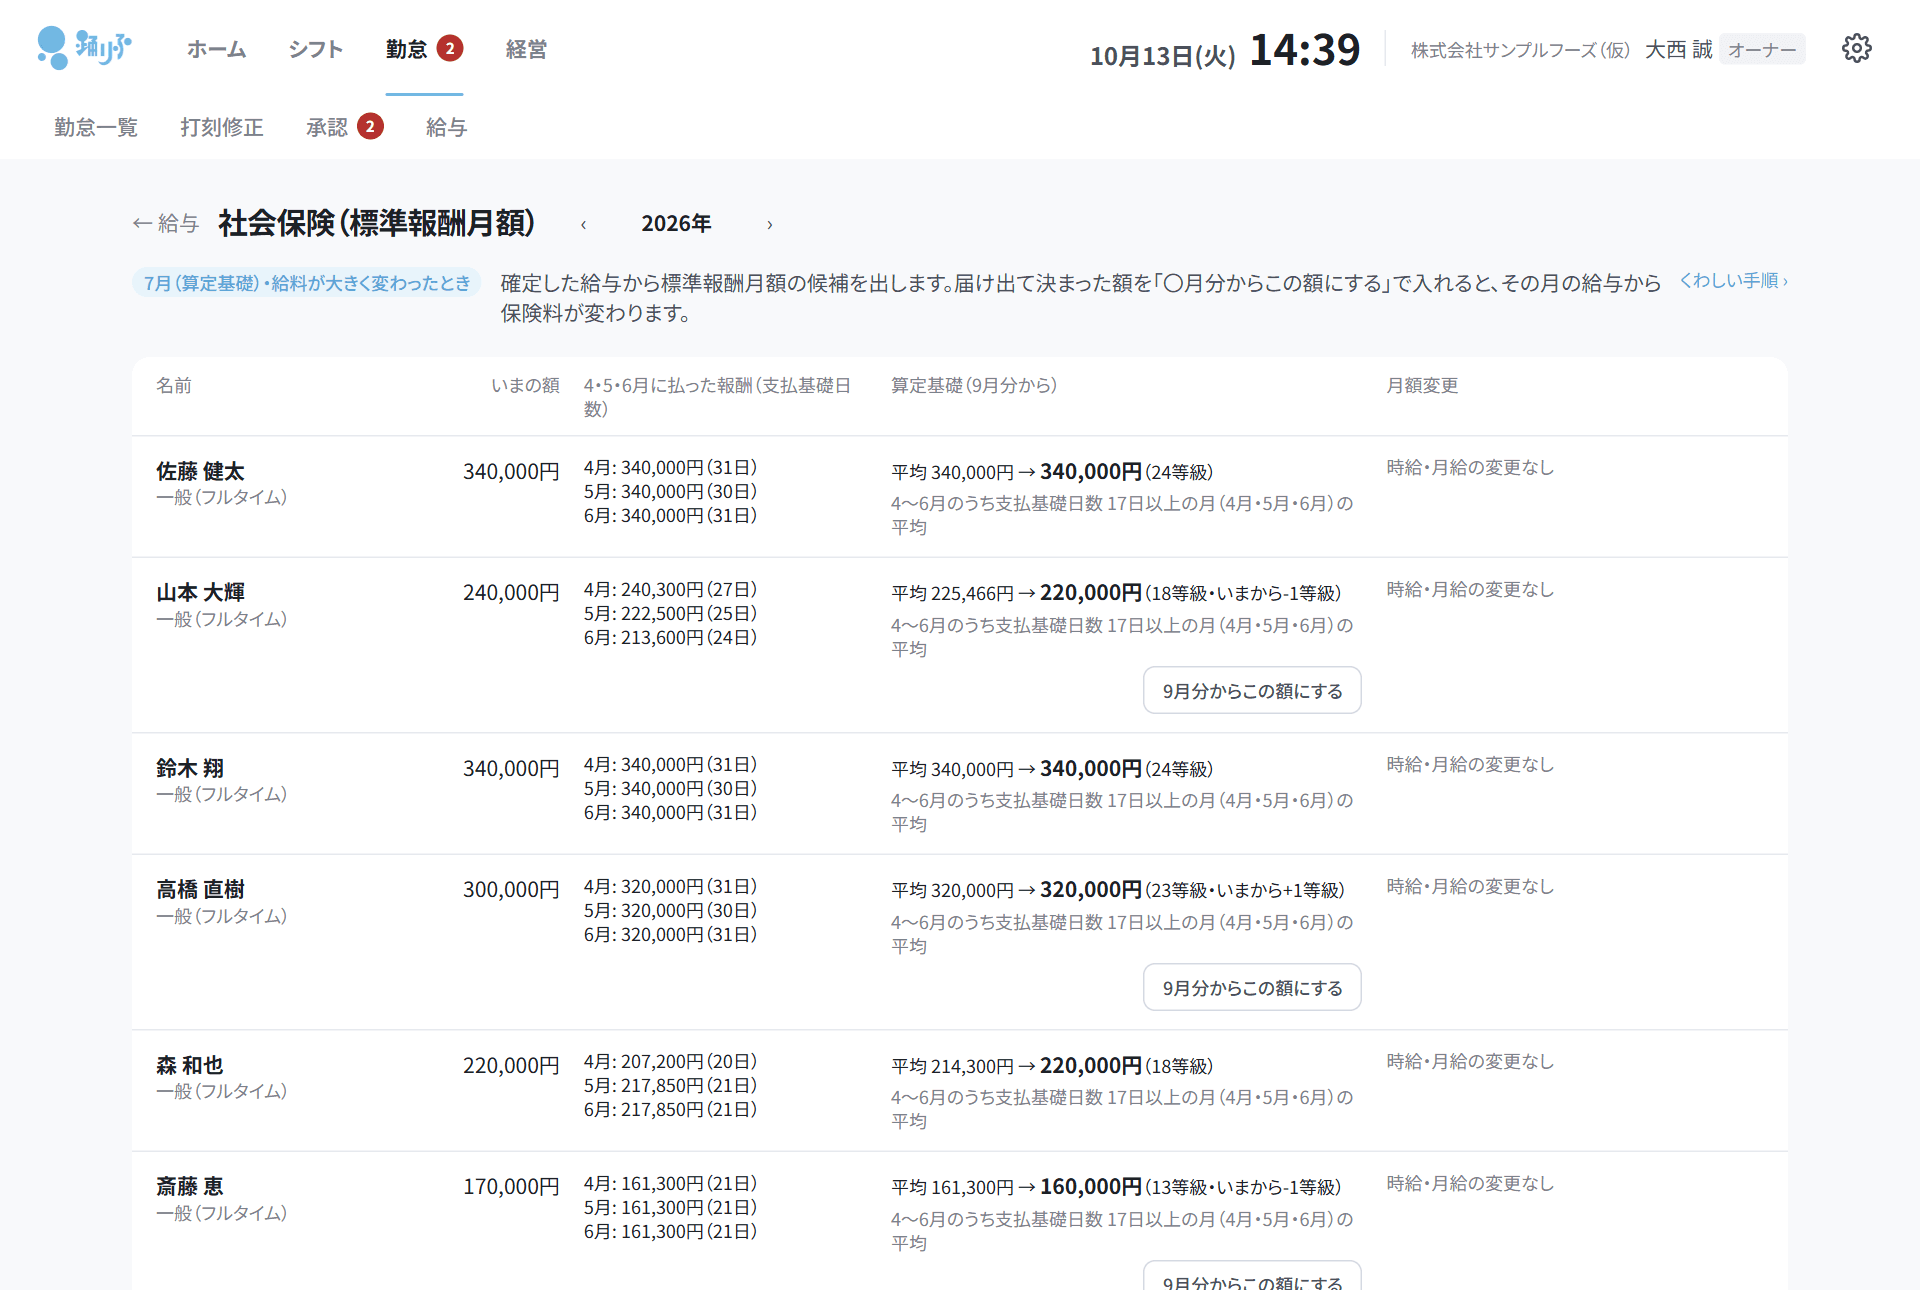Click current amount 220,000円 for 森 和也
The height and width of the screenshot is (1290, 1920).
pos(511,1065)
